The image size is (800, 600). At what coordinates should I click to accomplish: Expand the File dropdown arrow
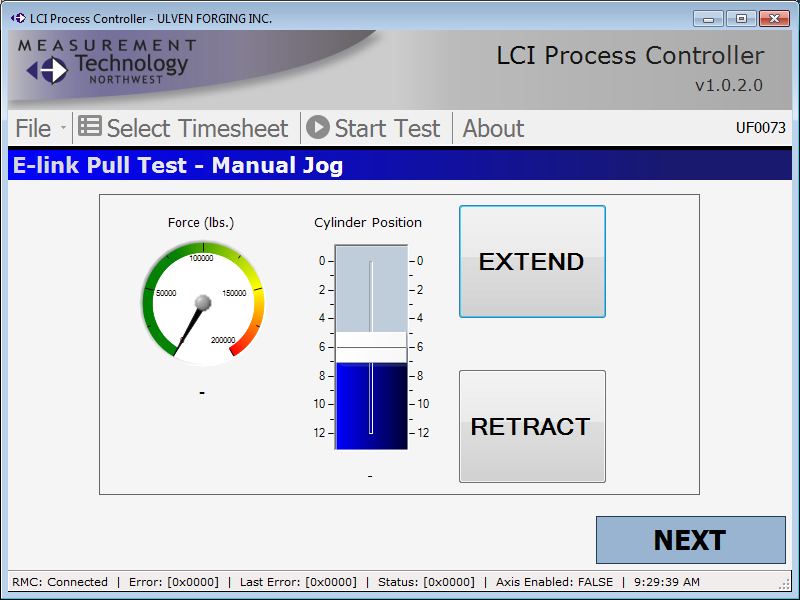tap(63, 129)
